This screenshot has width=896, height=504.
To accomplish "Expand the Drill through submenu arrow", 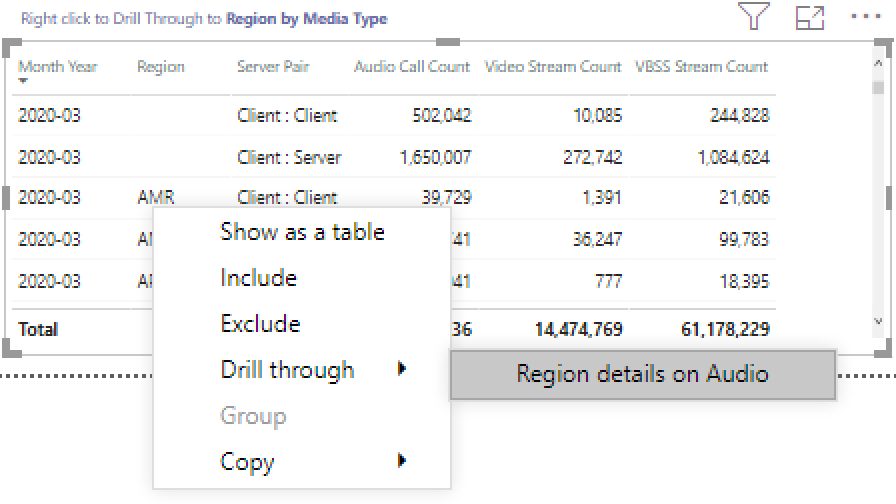I will pyautogui.click(x=402, y=369).
